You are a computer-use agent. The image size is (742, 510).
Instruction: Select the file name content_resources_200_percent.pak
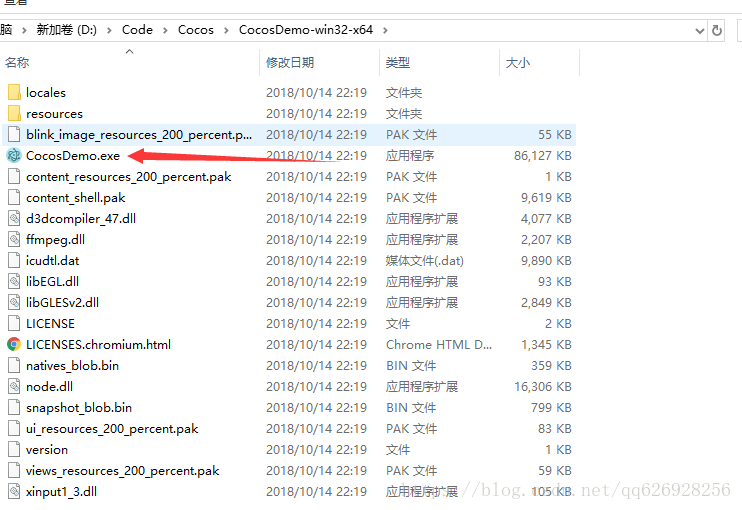129,176
